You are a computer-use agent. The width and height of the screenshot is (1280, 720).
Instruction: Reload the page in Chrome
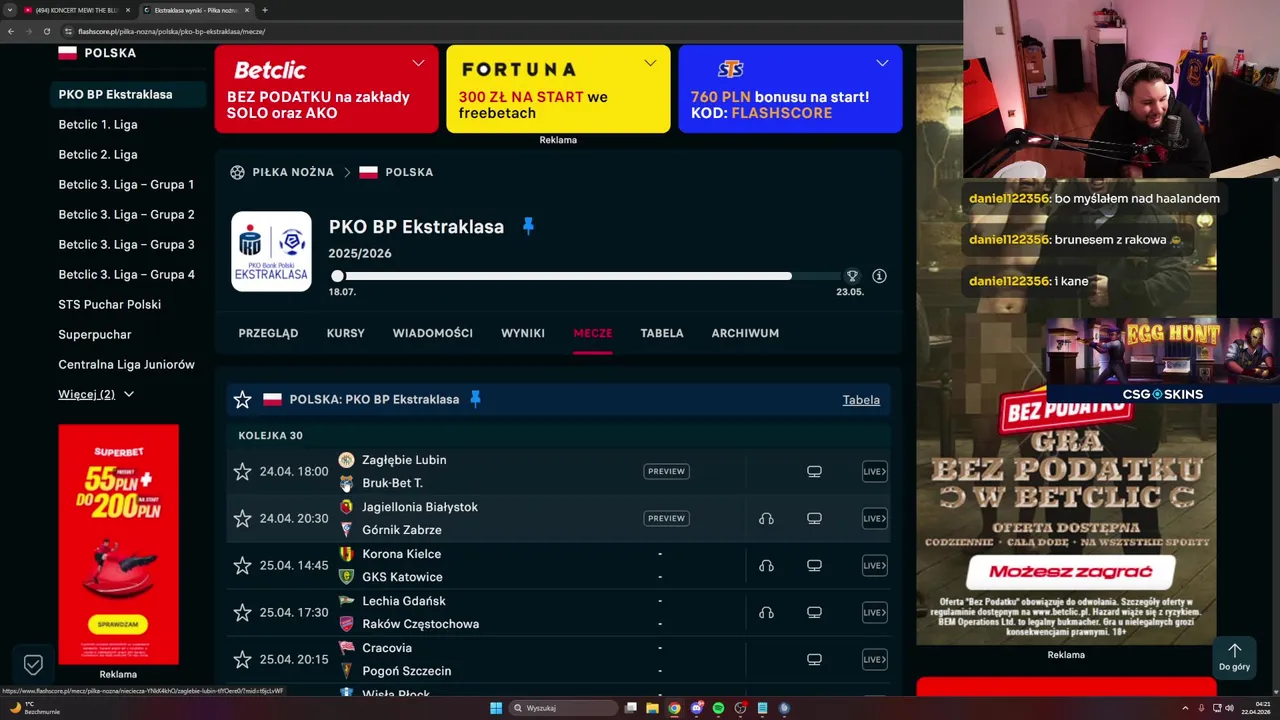pyautogui.click(x=46, y=31)
